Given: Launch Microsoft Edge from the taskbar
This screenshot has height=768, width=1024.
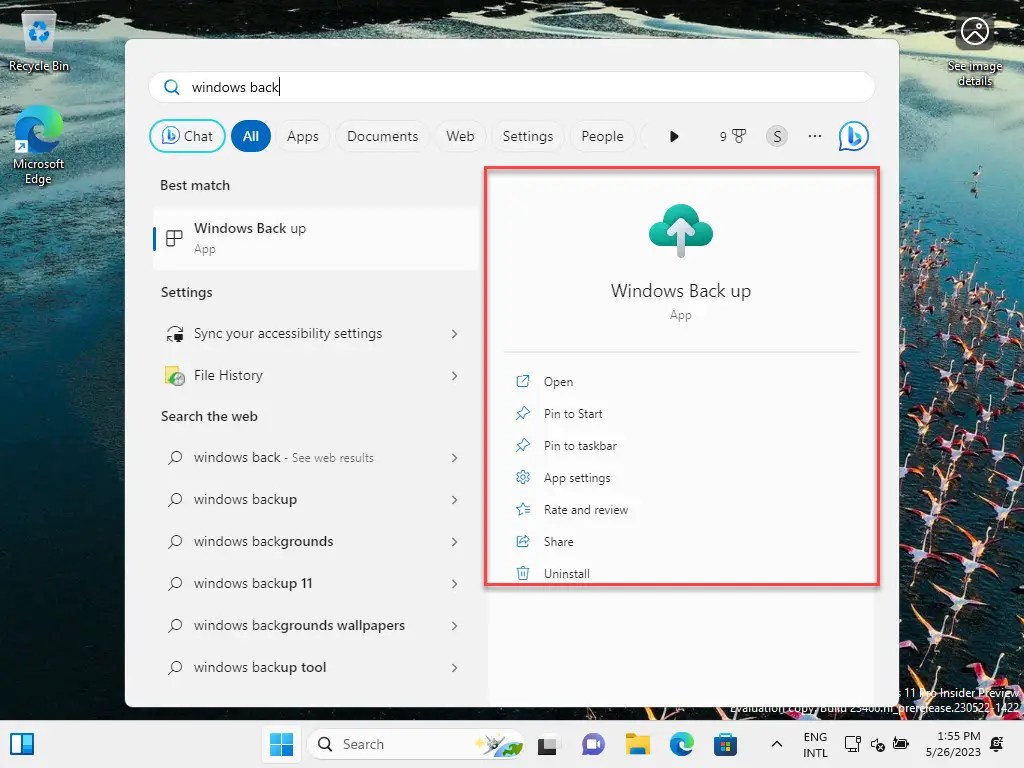Looking at the screenshot, I should pos(681,744).
